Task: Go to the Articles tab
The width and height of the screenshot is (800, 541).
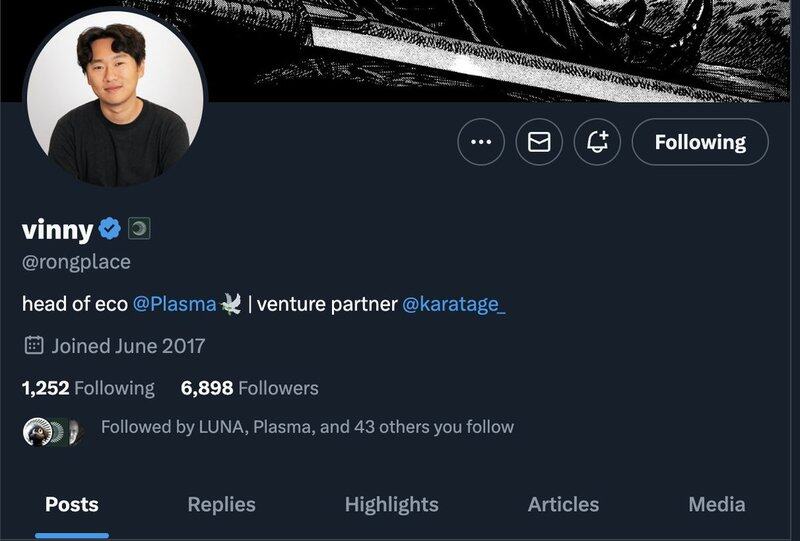Action: [563, 505]
